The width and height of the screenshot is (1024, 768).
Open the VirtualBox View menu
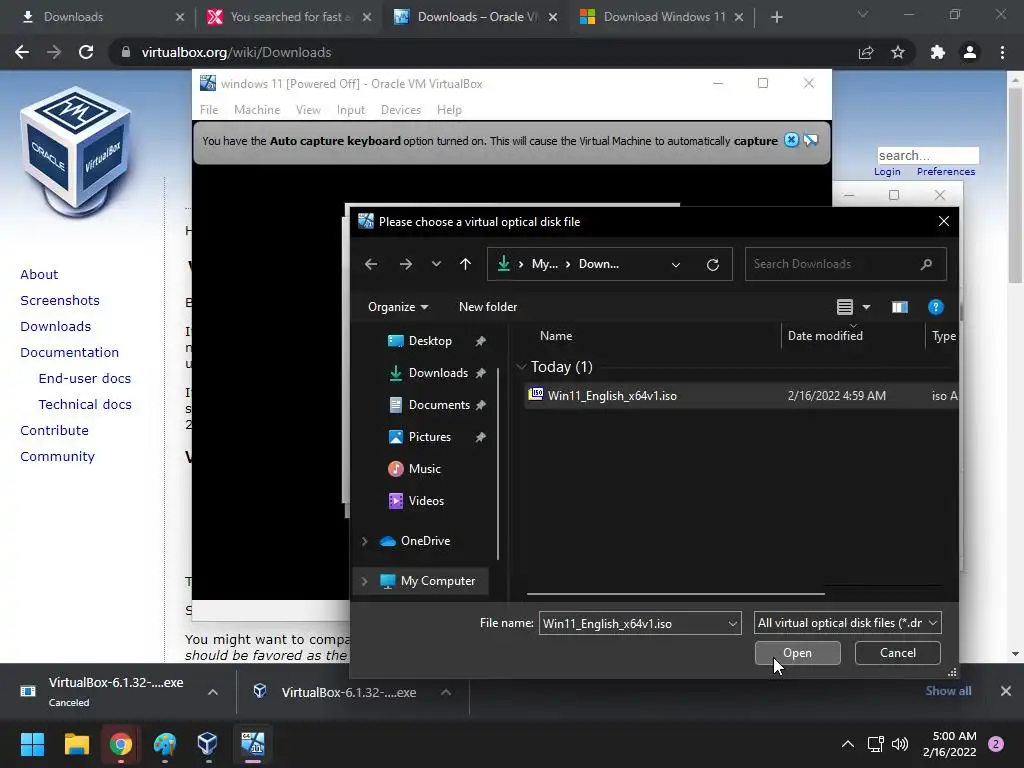coord(308,110)
